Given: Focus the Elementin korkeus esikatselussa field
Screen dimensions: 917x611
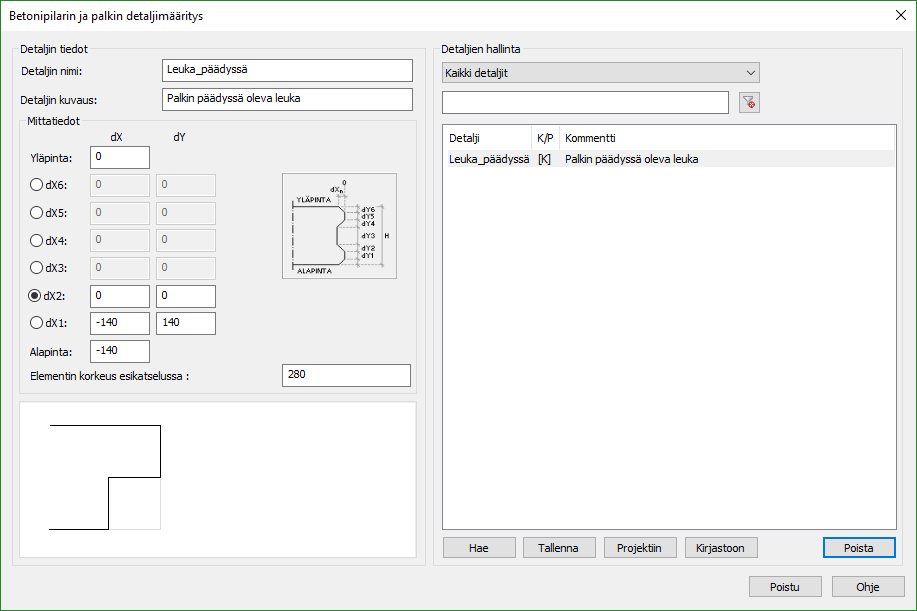Looking at the screenshot, I should pos(346,375).
